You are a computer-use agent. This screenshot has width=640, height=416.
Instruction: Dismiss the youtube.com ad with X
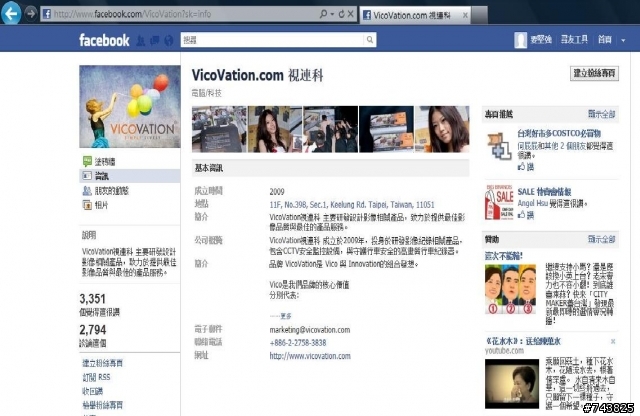(x=613, y=341)
